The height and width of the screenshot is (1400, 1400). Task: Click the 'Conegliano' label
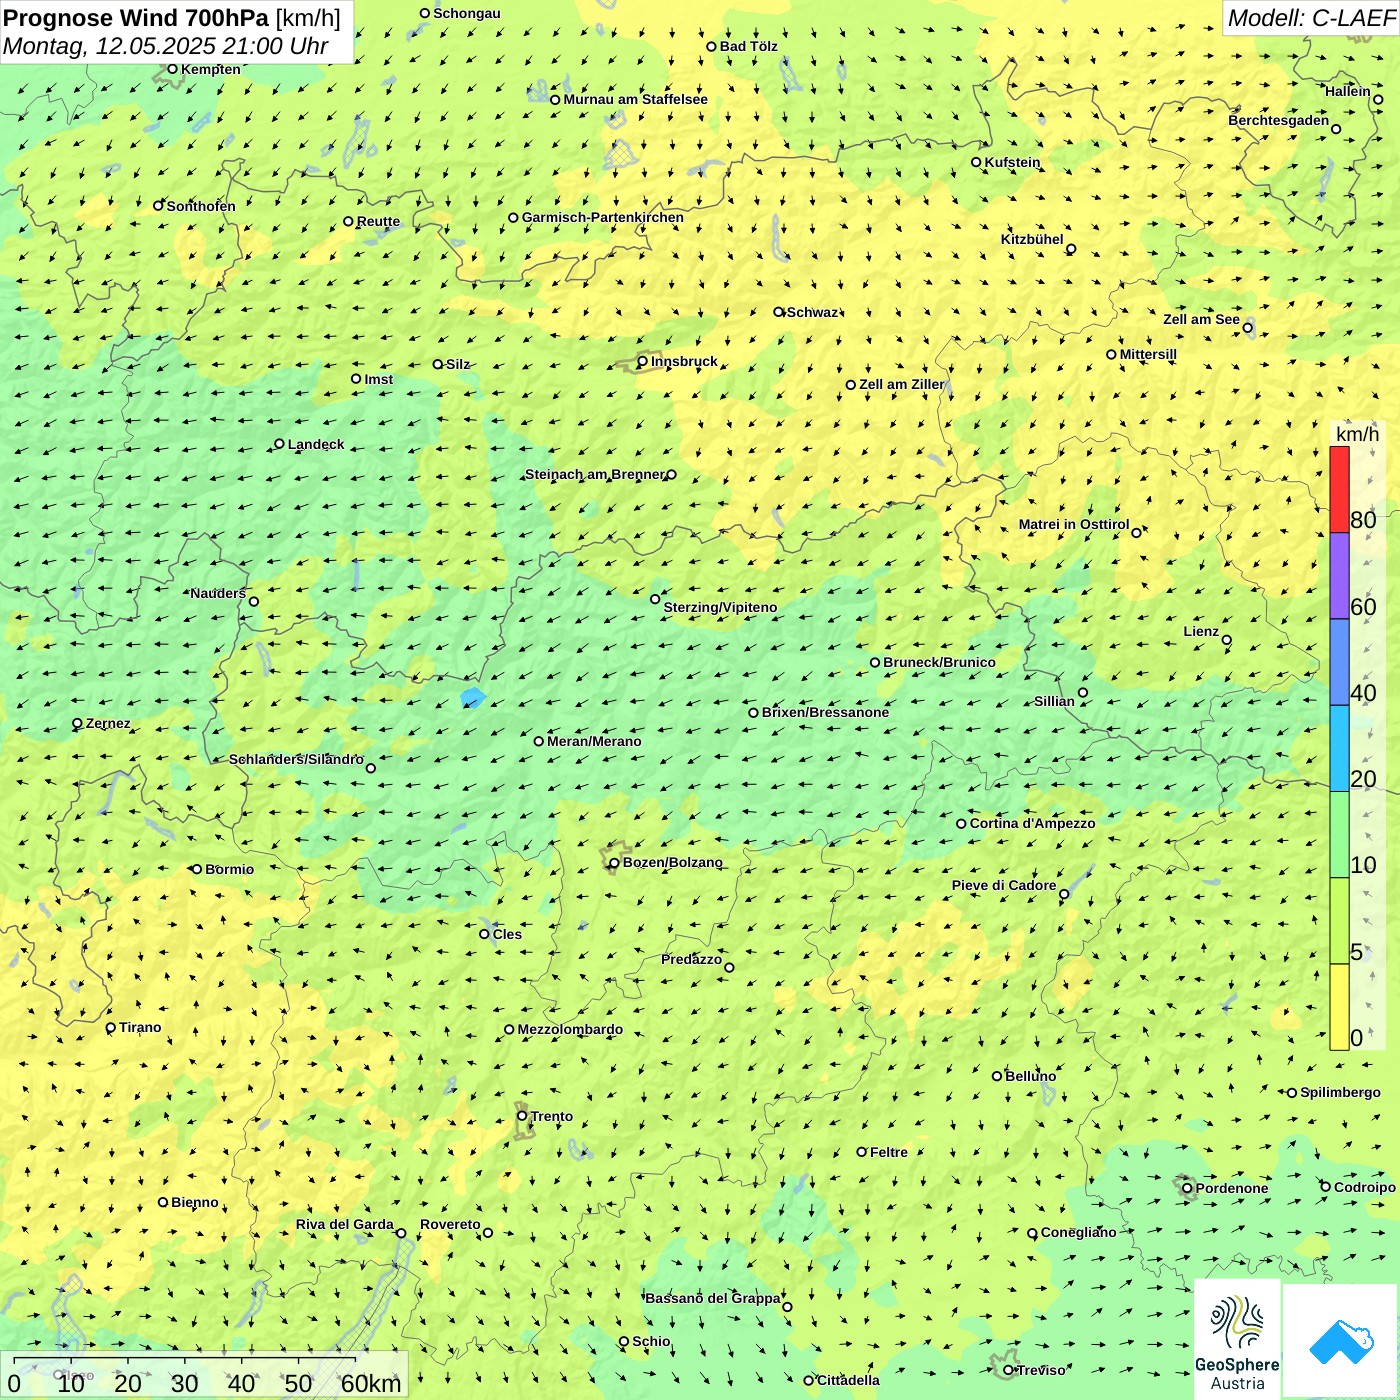pos(1079,1232)
